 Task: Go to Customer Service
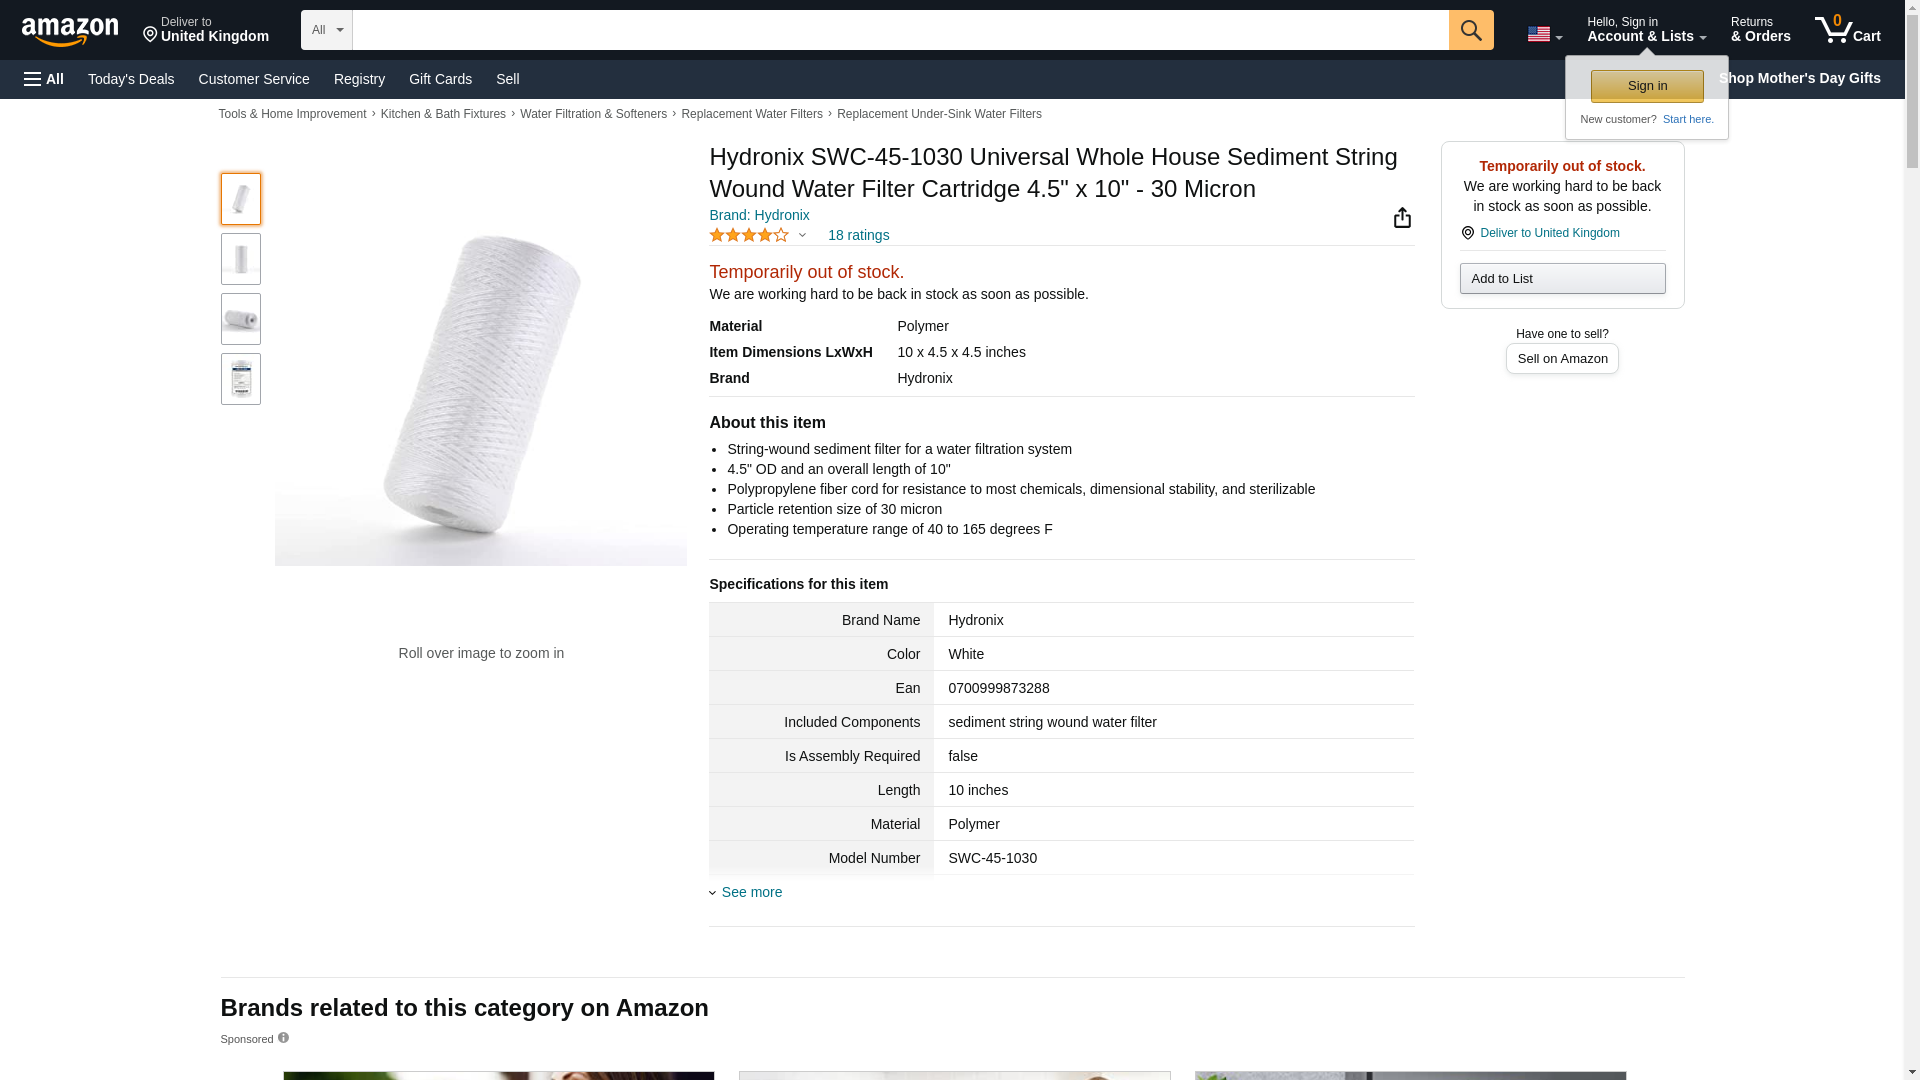coord(254,79)
